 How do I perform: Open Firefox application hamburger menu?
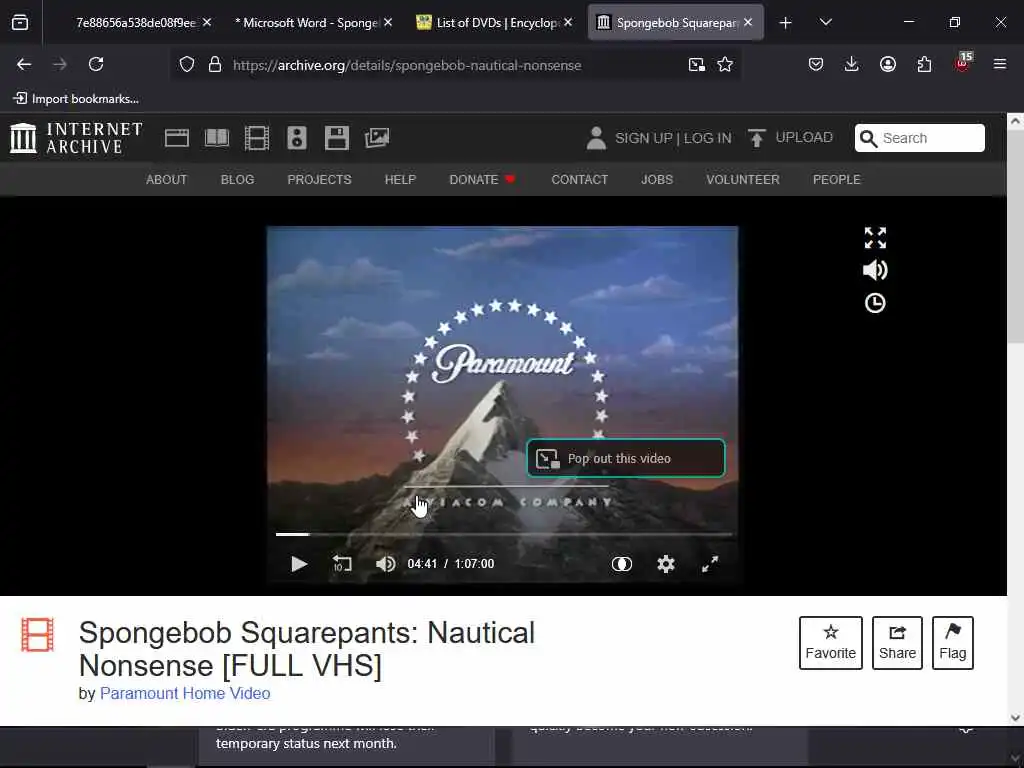pyautogui.click(x=1000, y=64)
